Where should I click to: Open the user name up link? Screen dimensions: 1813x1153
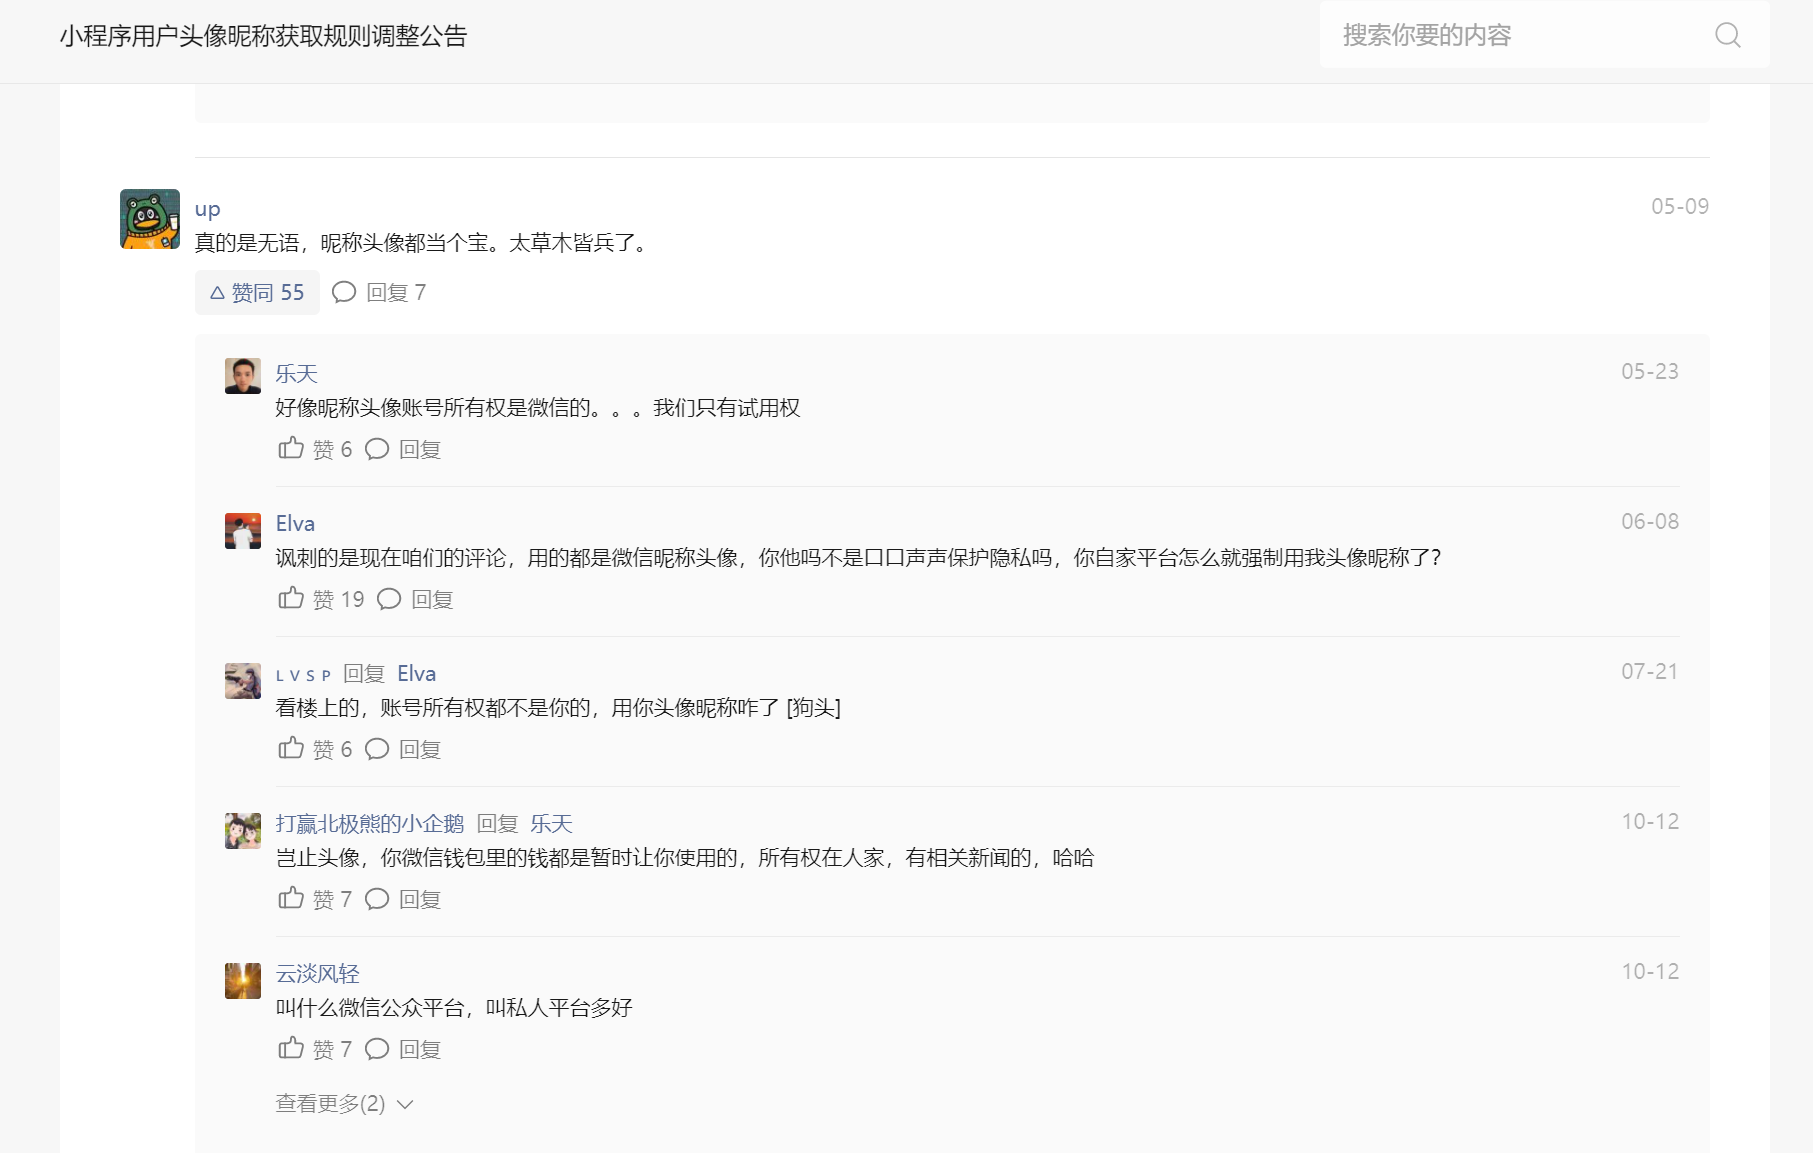point(207,209)
